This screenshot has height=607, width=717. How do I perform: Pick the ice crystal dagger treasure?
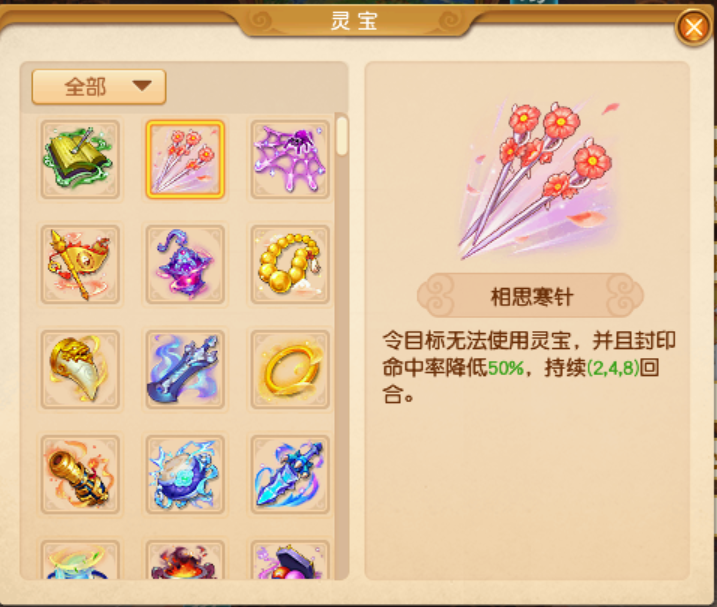290,474
